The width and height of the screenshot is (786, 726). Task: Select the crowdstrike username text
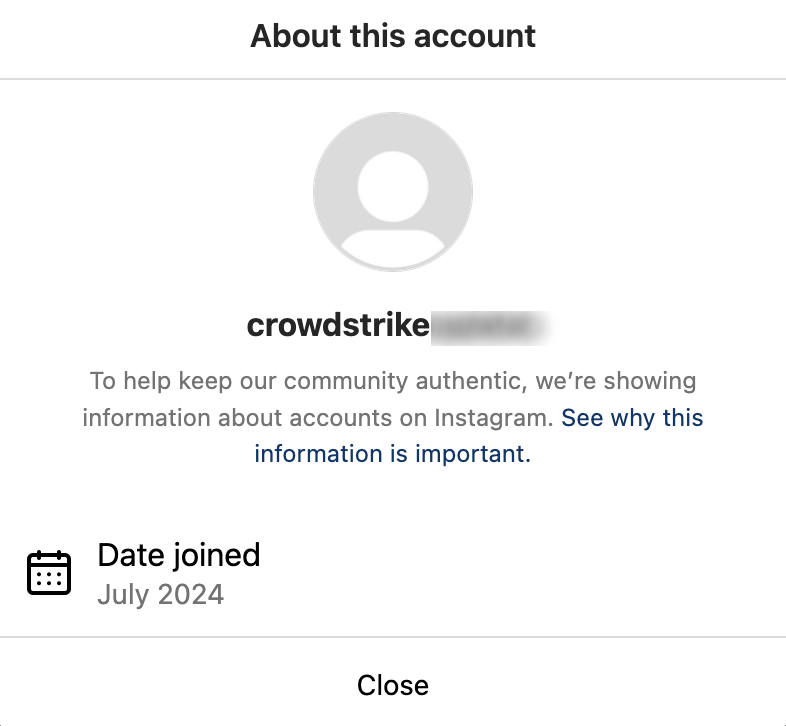[338, 326]
